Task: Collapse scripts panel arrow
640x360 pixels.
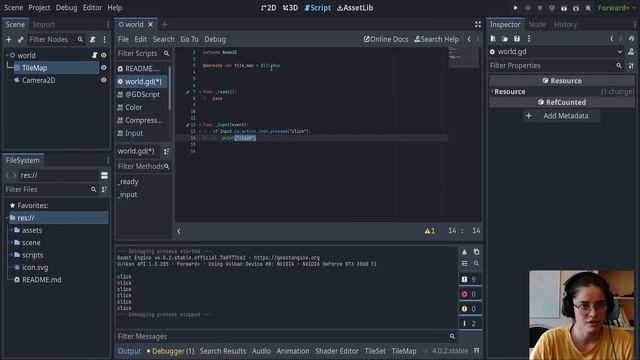Action: point(179,231)
